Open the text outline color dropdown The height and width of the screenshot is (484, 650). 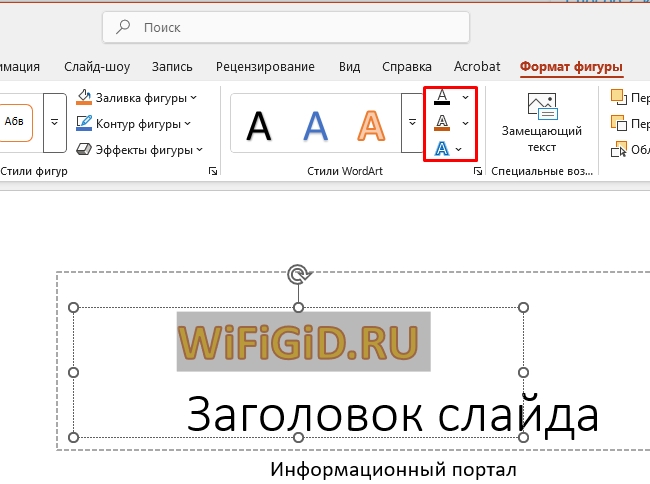coord(466,123)
